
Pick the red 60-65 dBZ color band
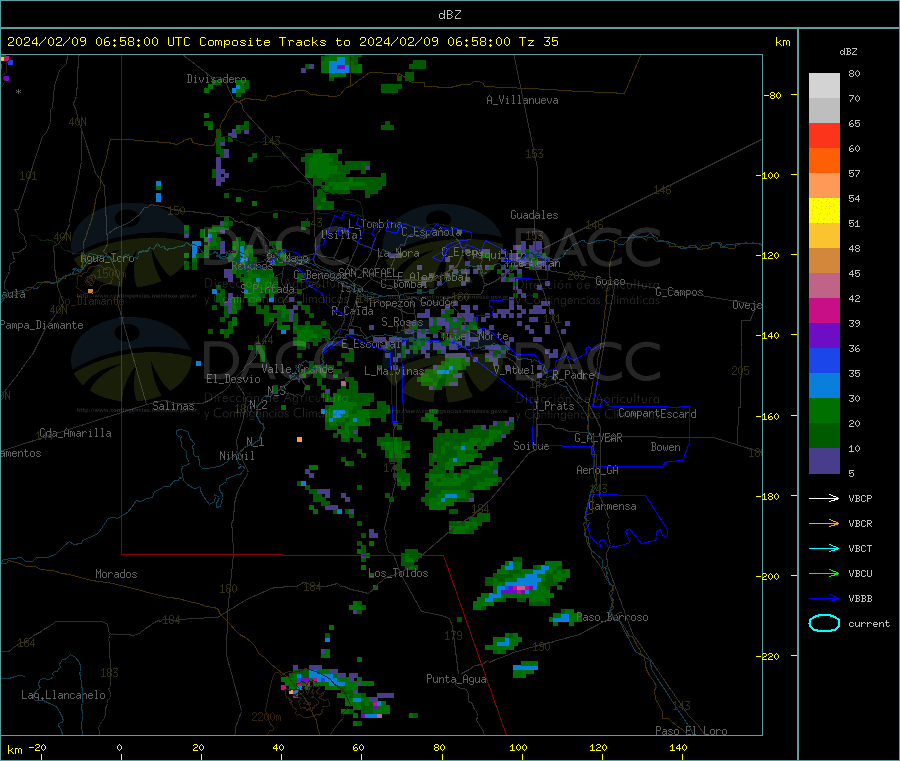tap(824, 135)
